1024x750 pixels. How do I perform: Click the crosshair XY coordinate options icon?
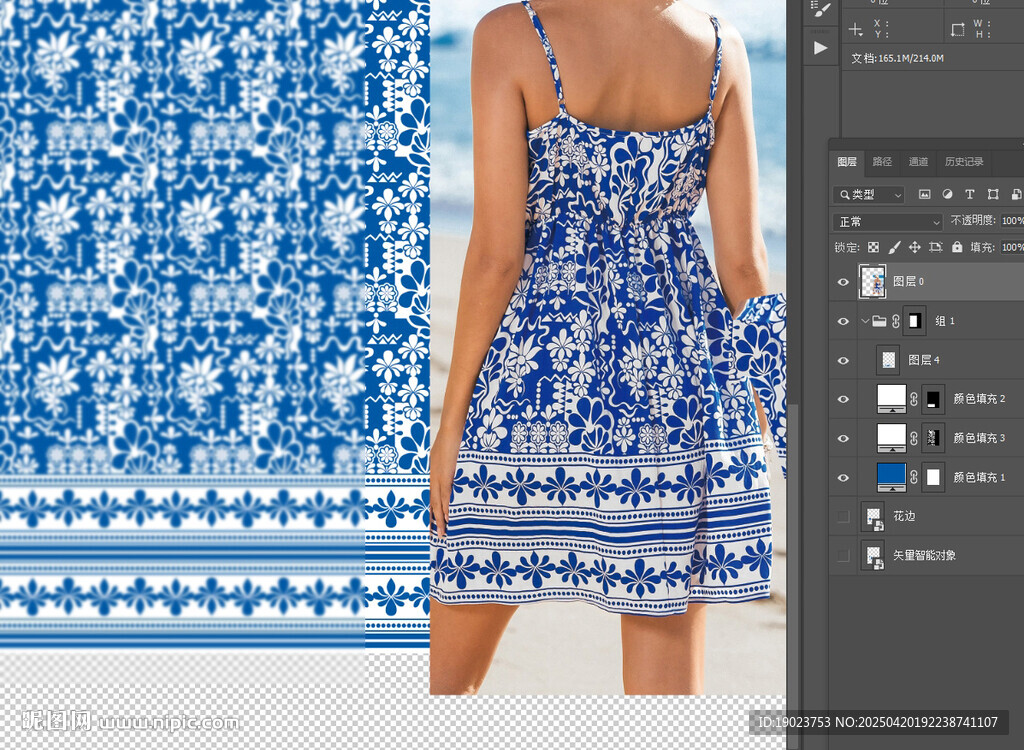coord(855,29)
